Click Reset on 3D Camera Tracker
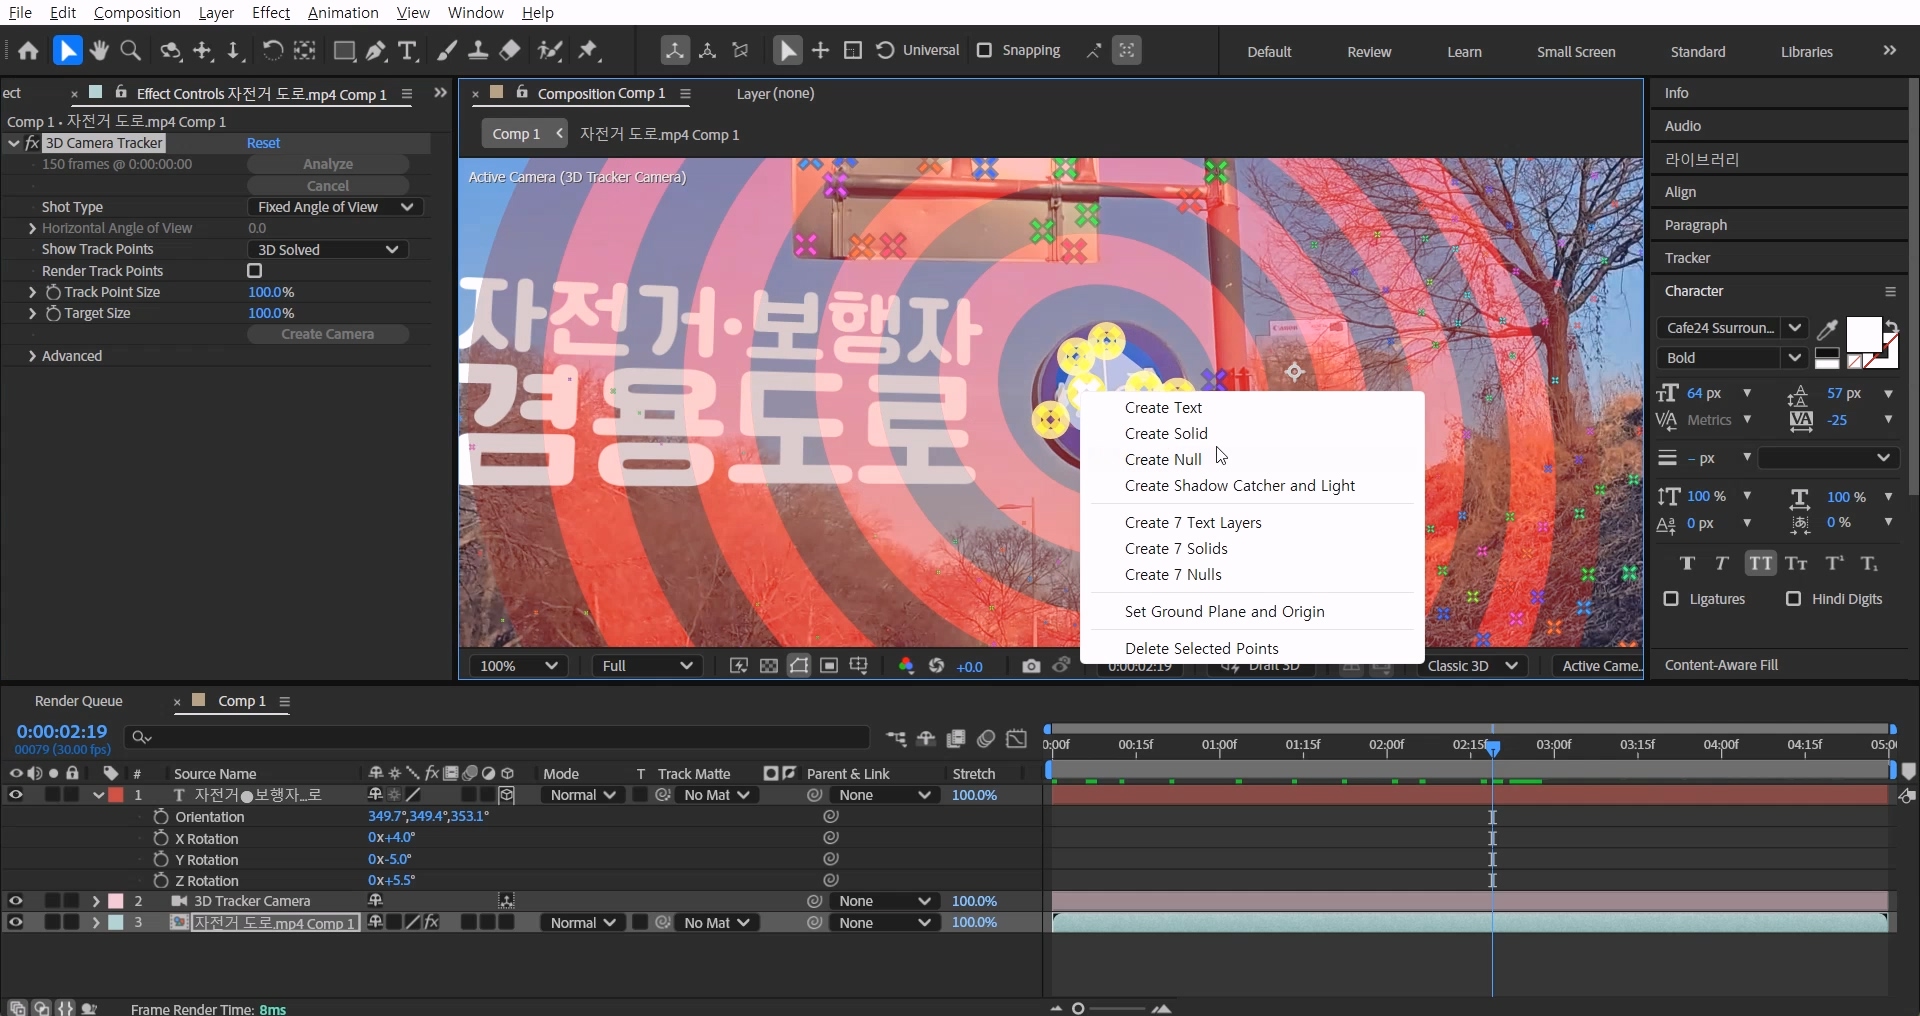The width and height of the screenshot is (1920, 1016). [263, 143]
